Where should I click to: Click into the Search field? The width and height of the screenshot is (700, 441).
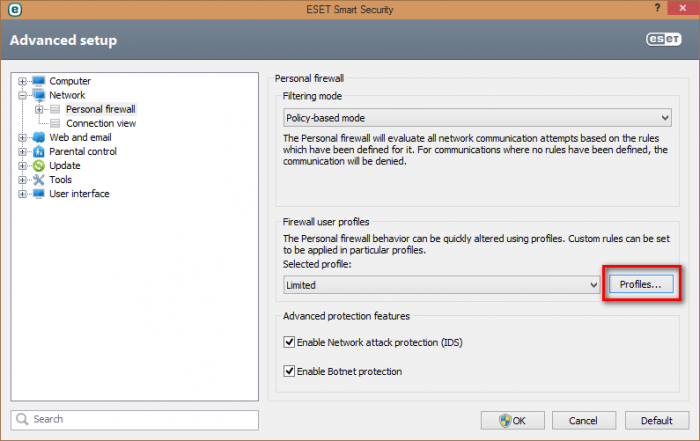pos(134,420)
